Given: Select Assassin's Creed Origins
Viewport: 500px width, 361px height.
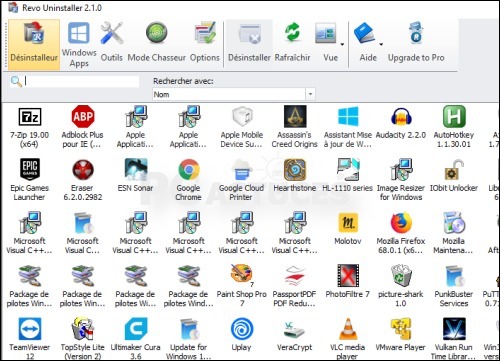Looking at the screenshot, I should (x=295, y=127).
